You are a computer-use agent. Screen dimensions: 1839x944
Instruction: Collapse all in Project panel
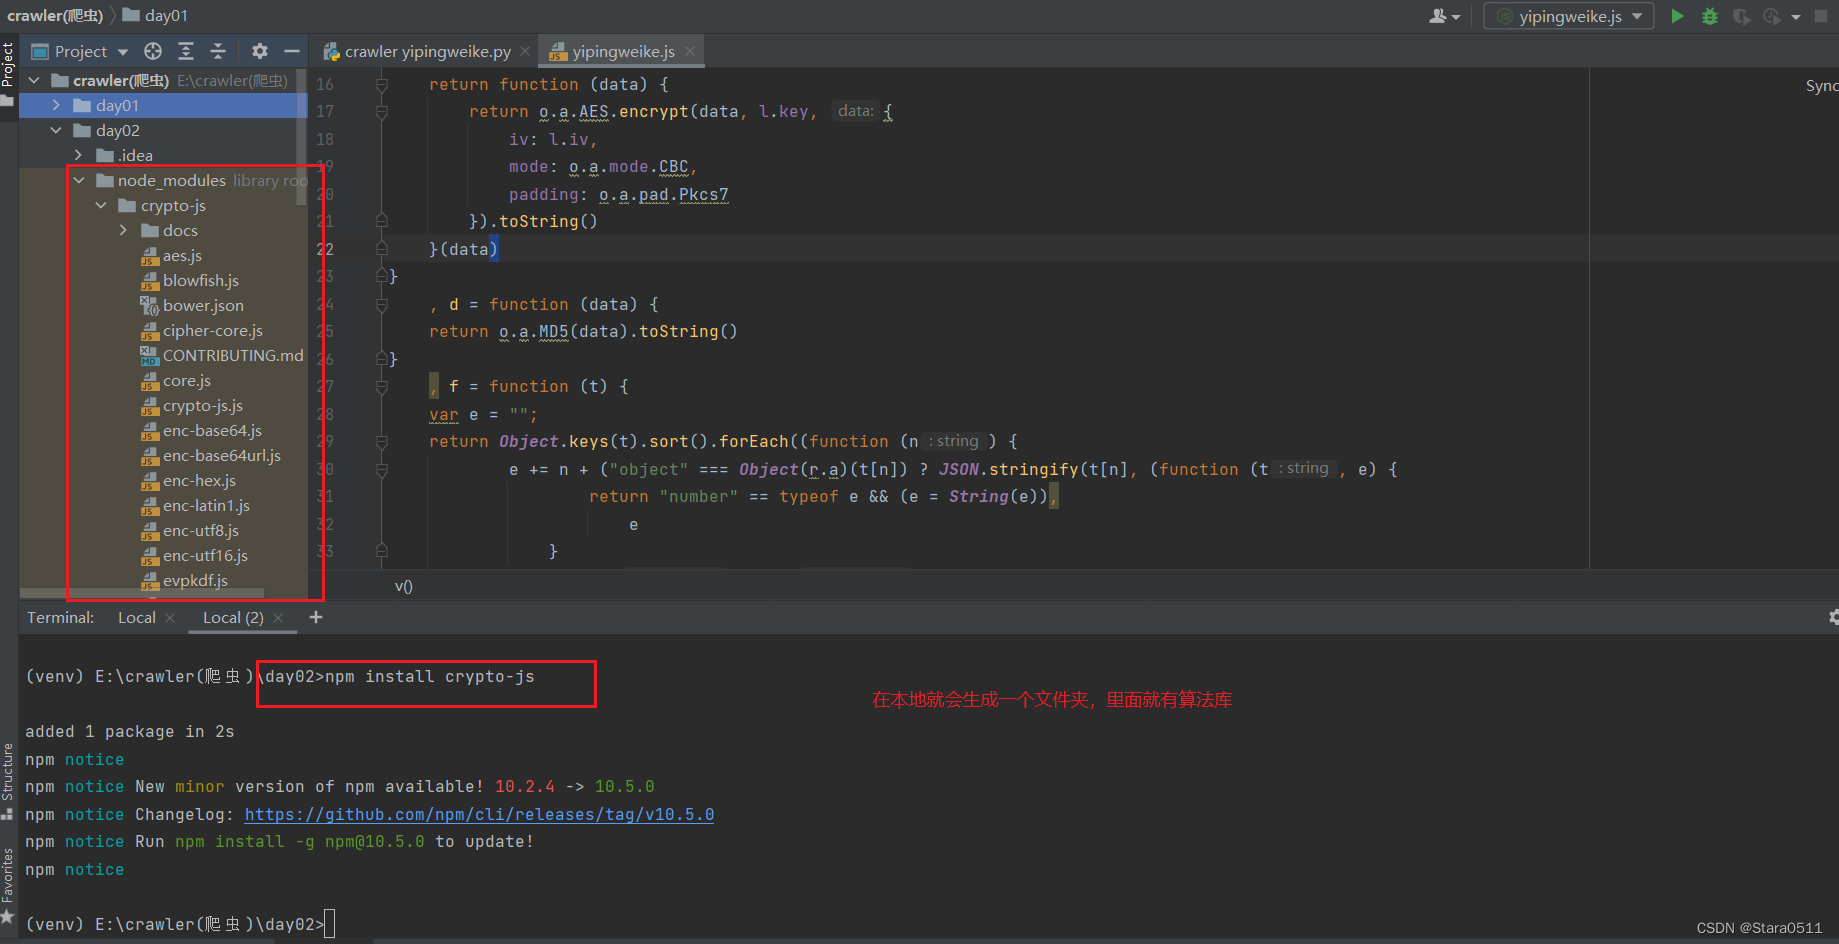218,51
